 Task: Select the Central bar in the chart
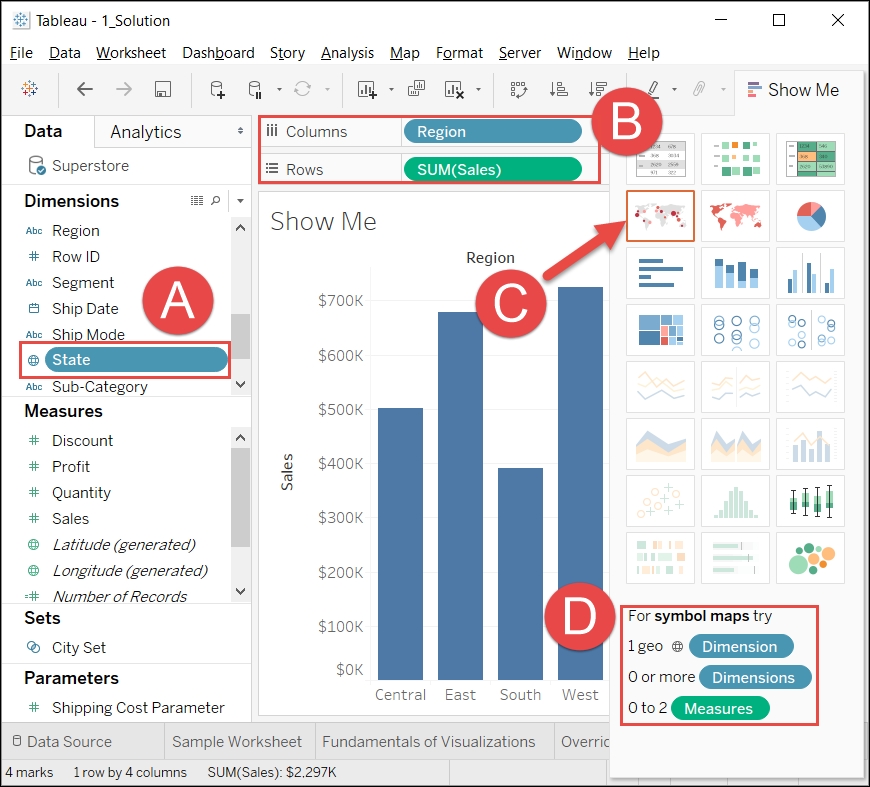pyautogui.click(x=400, y=544)
